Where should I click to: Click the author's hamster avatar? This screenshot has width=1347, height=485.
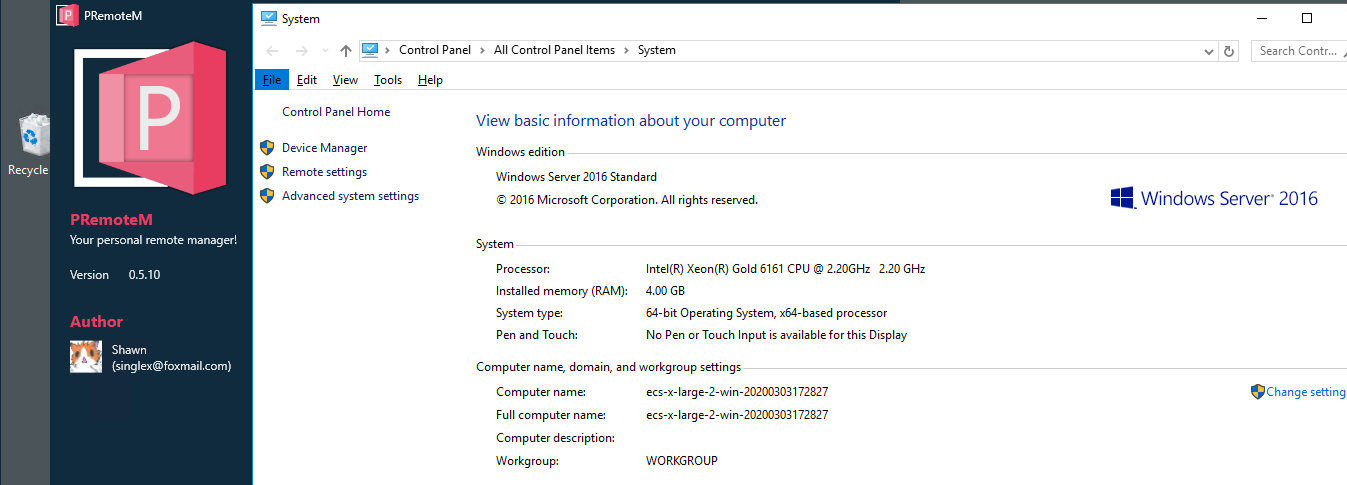click(x=86, y=357)
